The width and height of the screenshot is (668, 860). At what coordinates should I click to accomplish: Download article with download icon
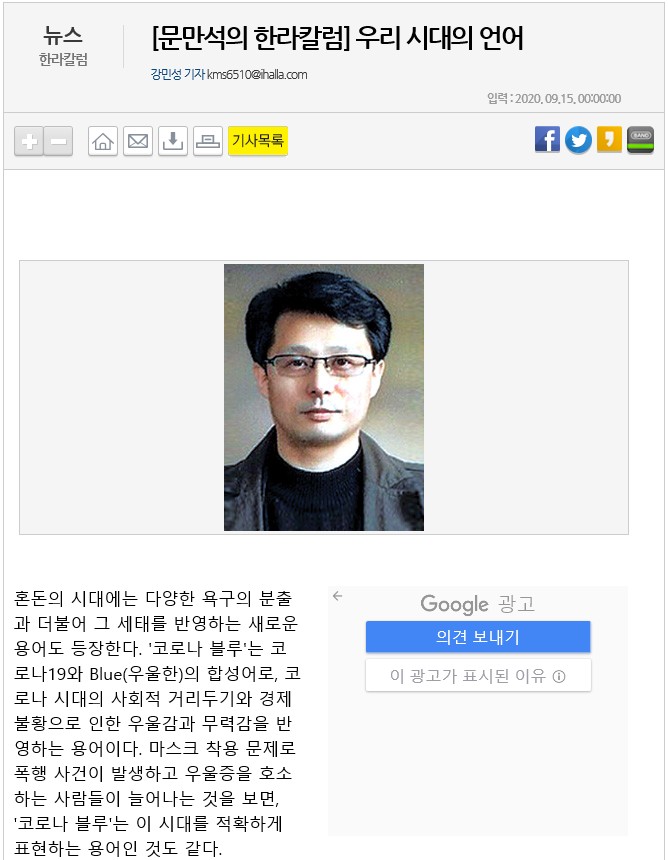(173, 142)
